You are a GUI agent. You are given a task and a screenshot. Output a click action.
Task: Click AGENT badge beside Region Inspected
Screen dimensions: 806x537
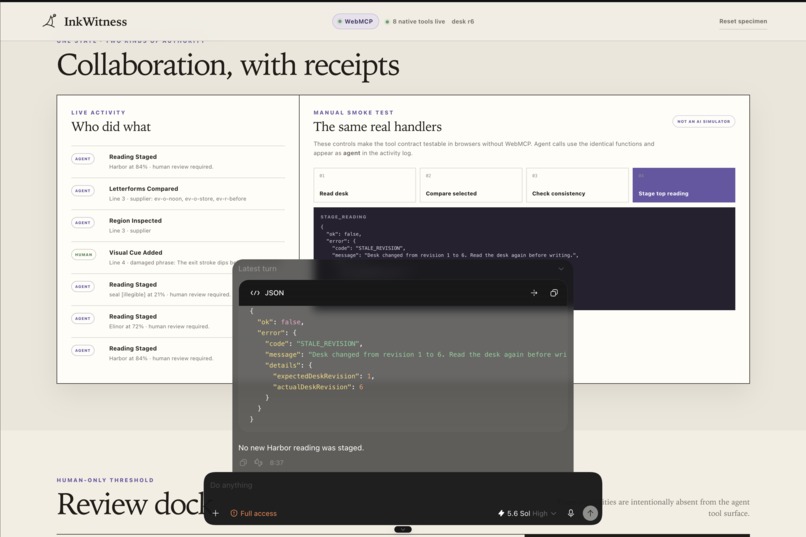pos(83,223)
